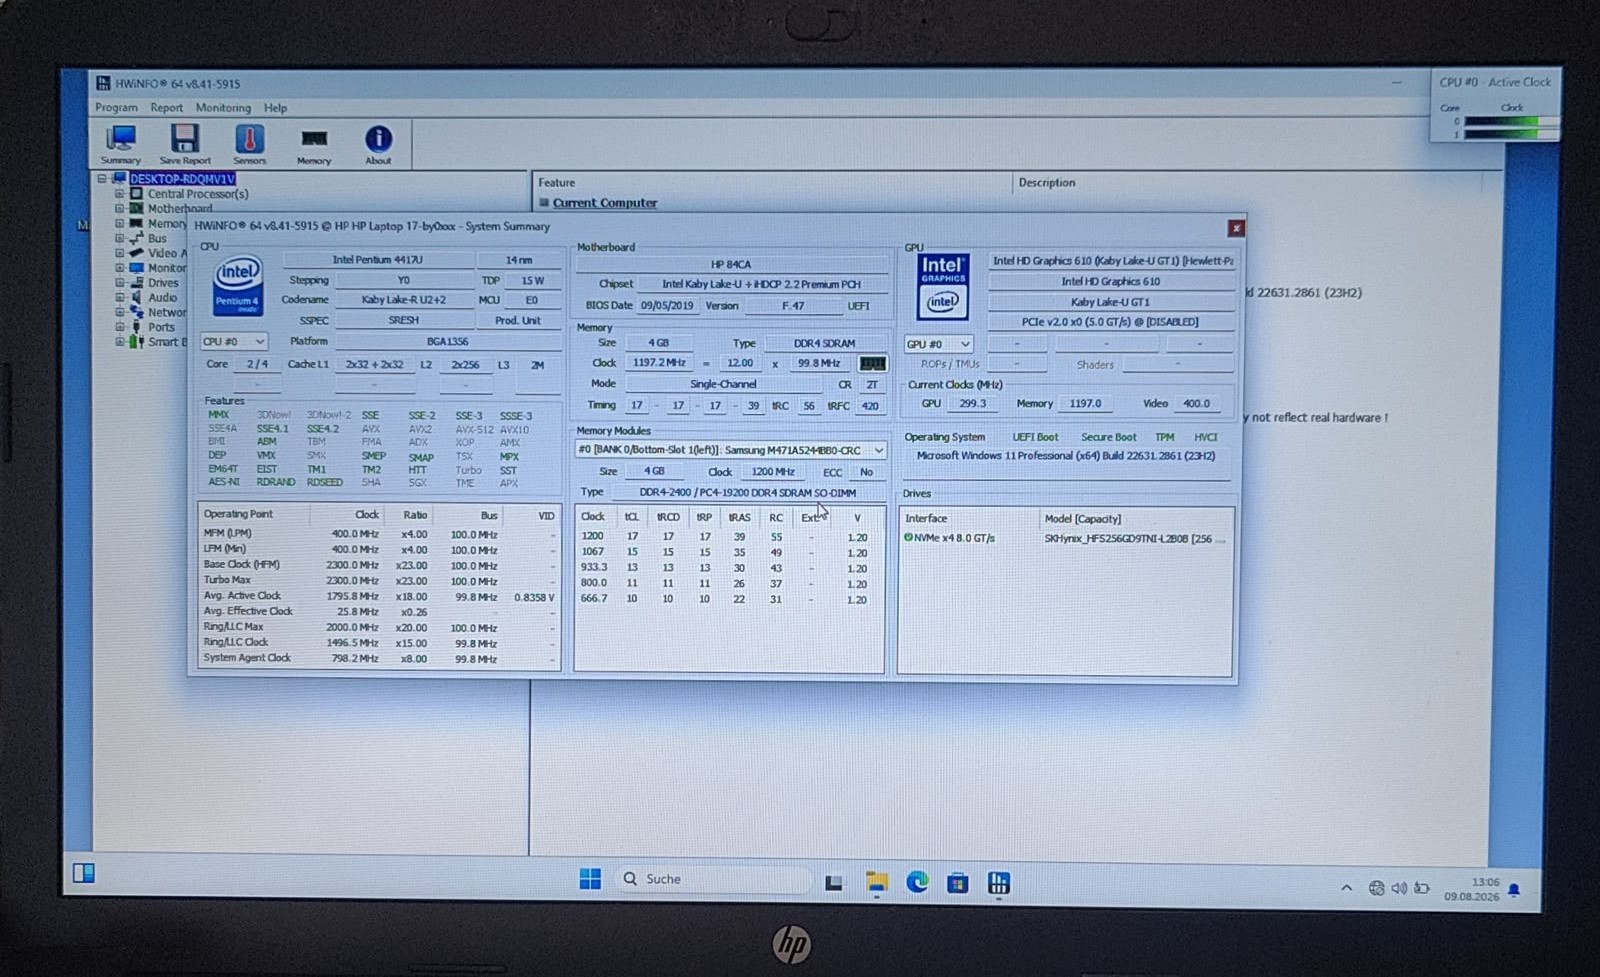The width and height of the screenshot is (1600, 977).
Task: Show hidden tray icons chevron
Action: point(1347,888)
